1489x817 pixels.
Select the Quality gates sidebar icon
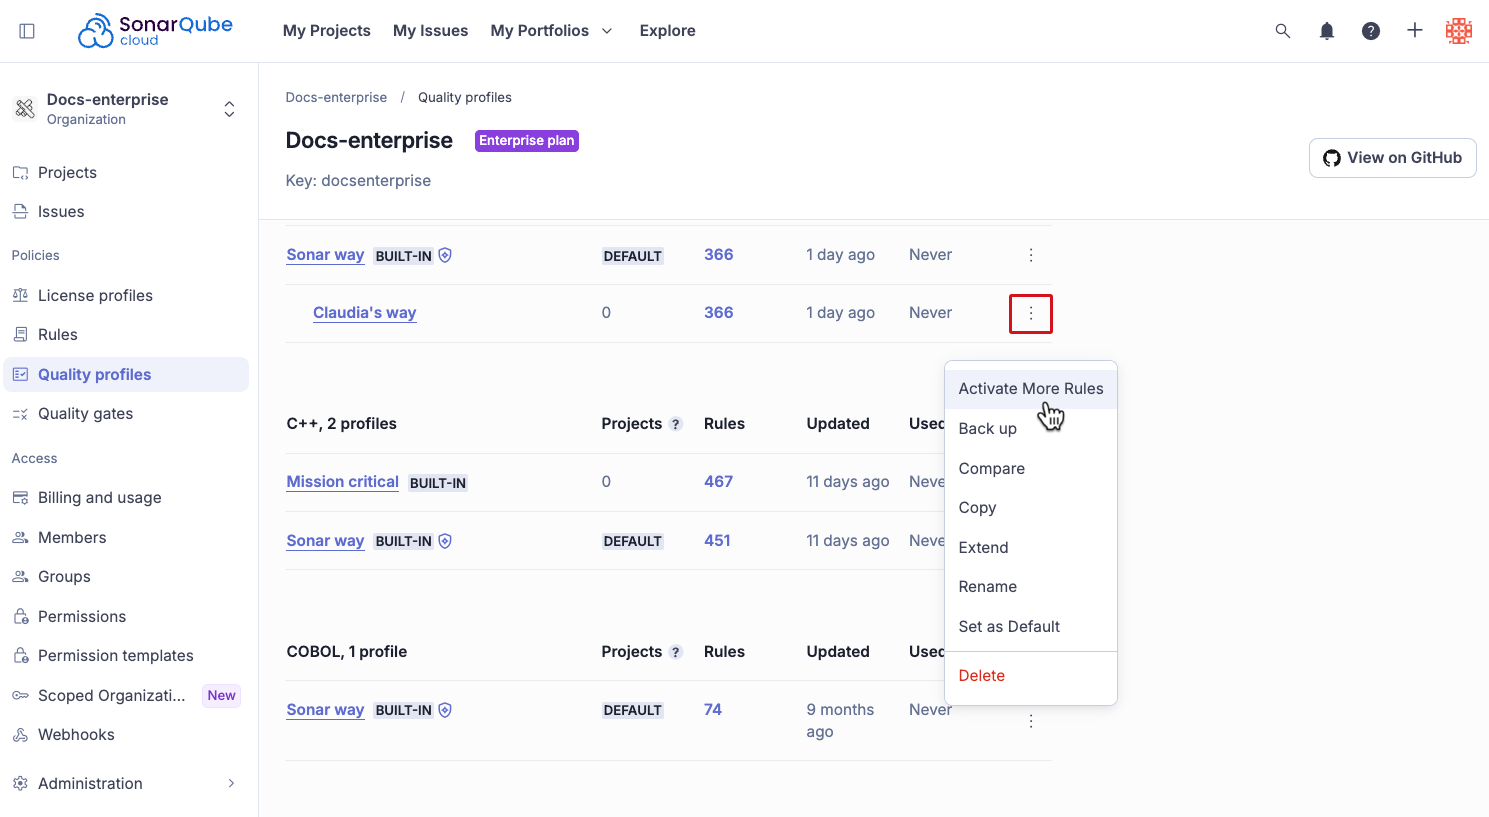coord(20,413)
